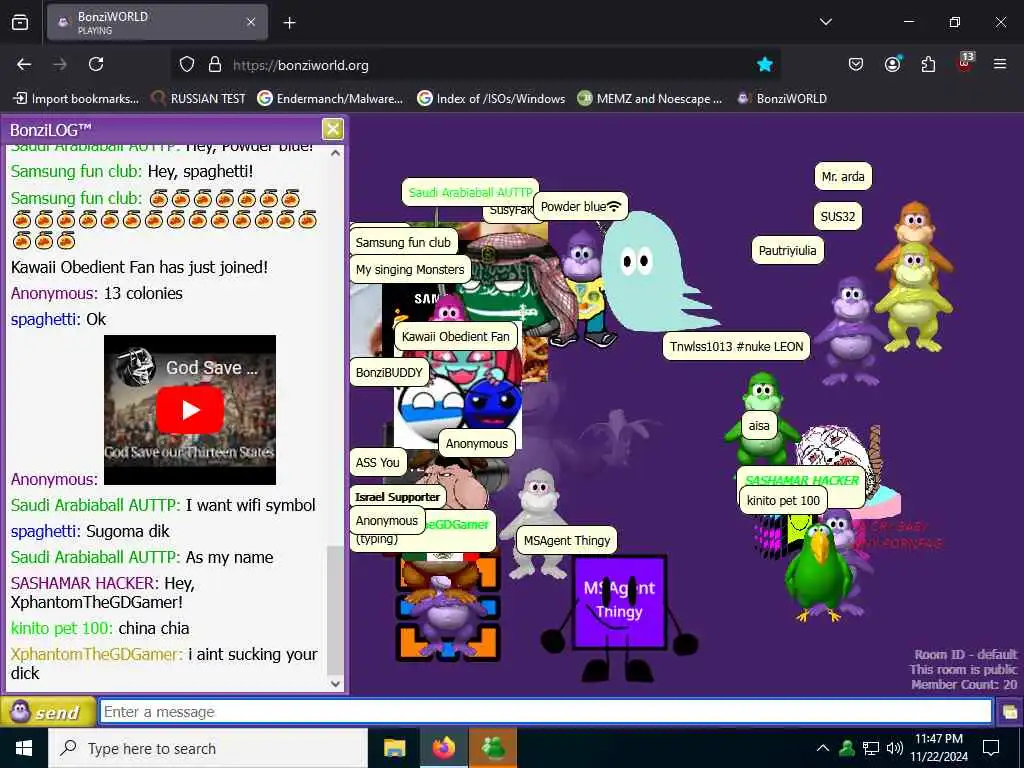Close the BonziWORLD tab
Viewport: 1024px width, 768px height.
coord(251,22)
